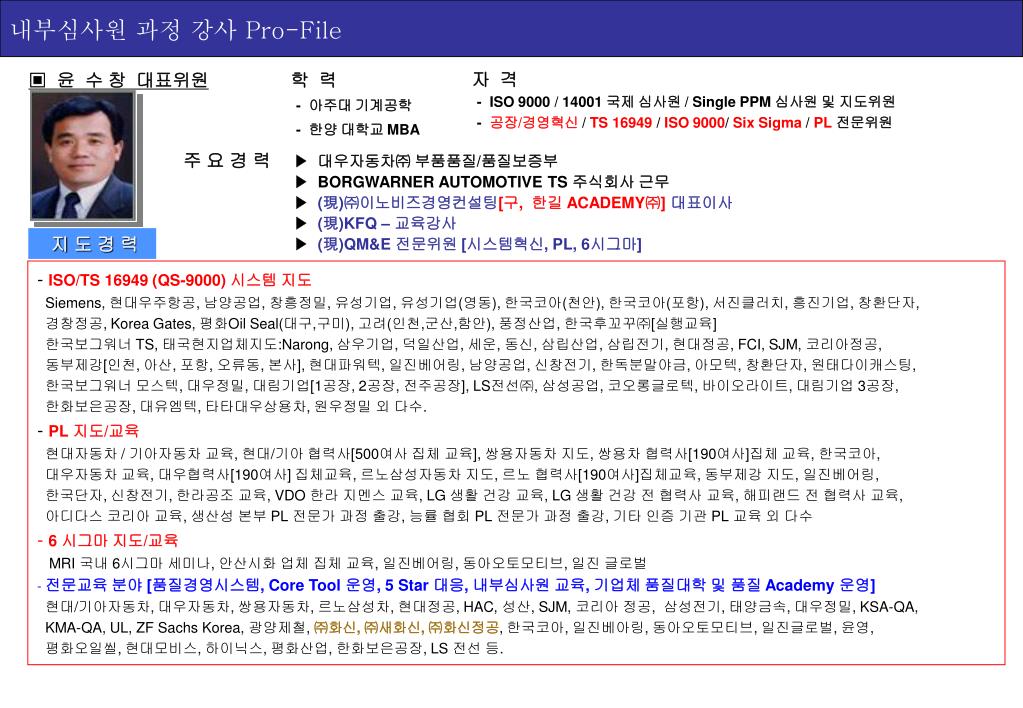Image resolution: width=1023 pixels, height=708 pixels.
Task: Click the red text 한길 ACADEMY㈜
Action: [x=596, y=203]
